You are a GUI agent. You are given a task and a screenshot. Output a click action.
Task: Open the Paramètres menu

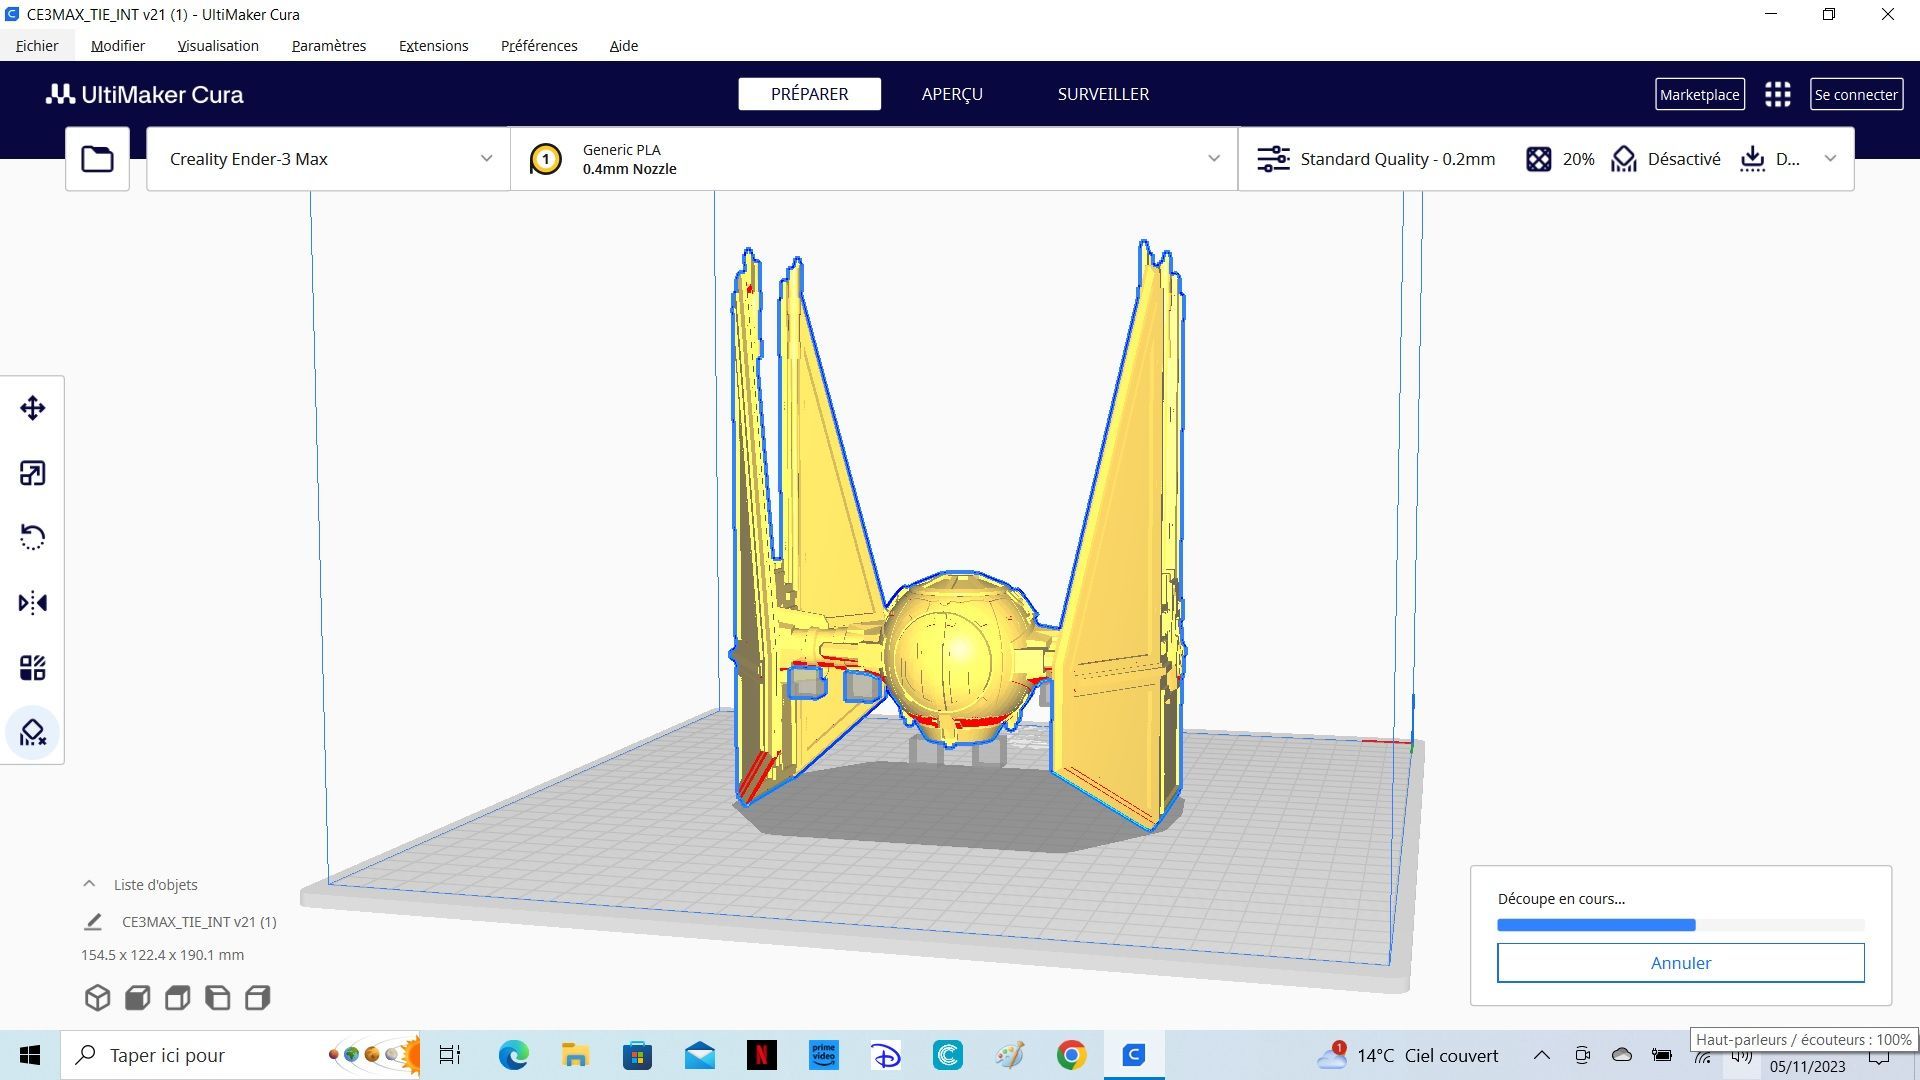point(329,46)
